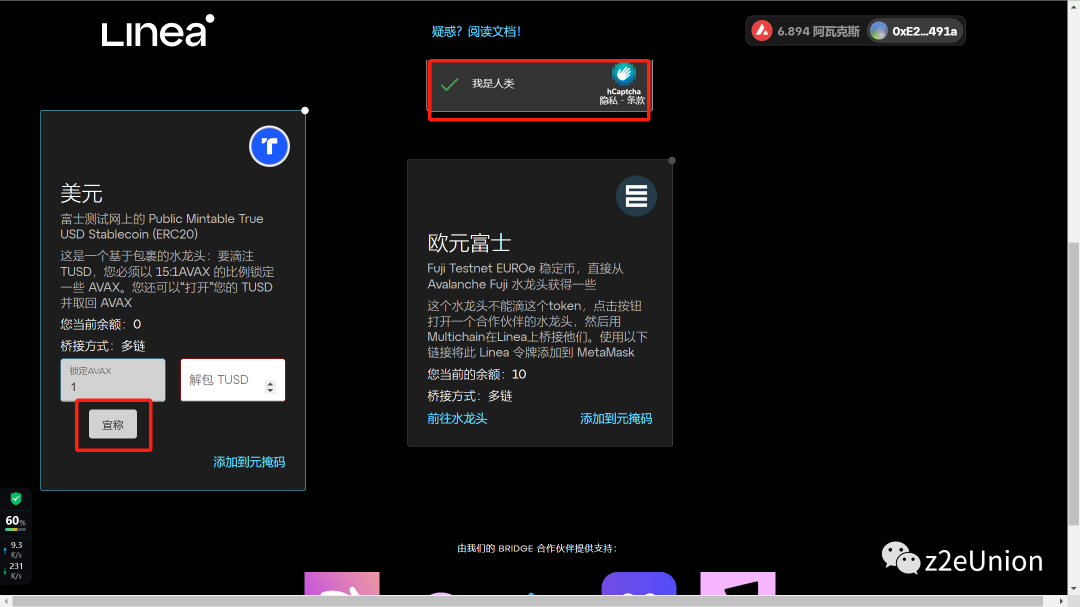
Task: Click the colorful wallet avatar next to 0xE2...491a
Action: point(879,30)
